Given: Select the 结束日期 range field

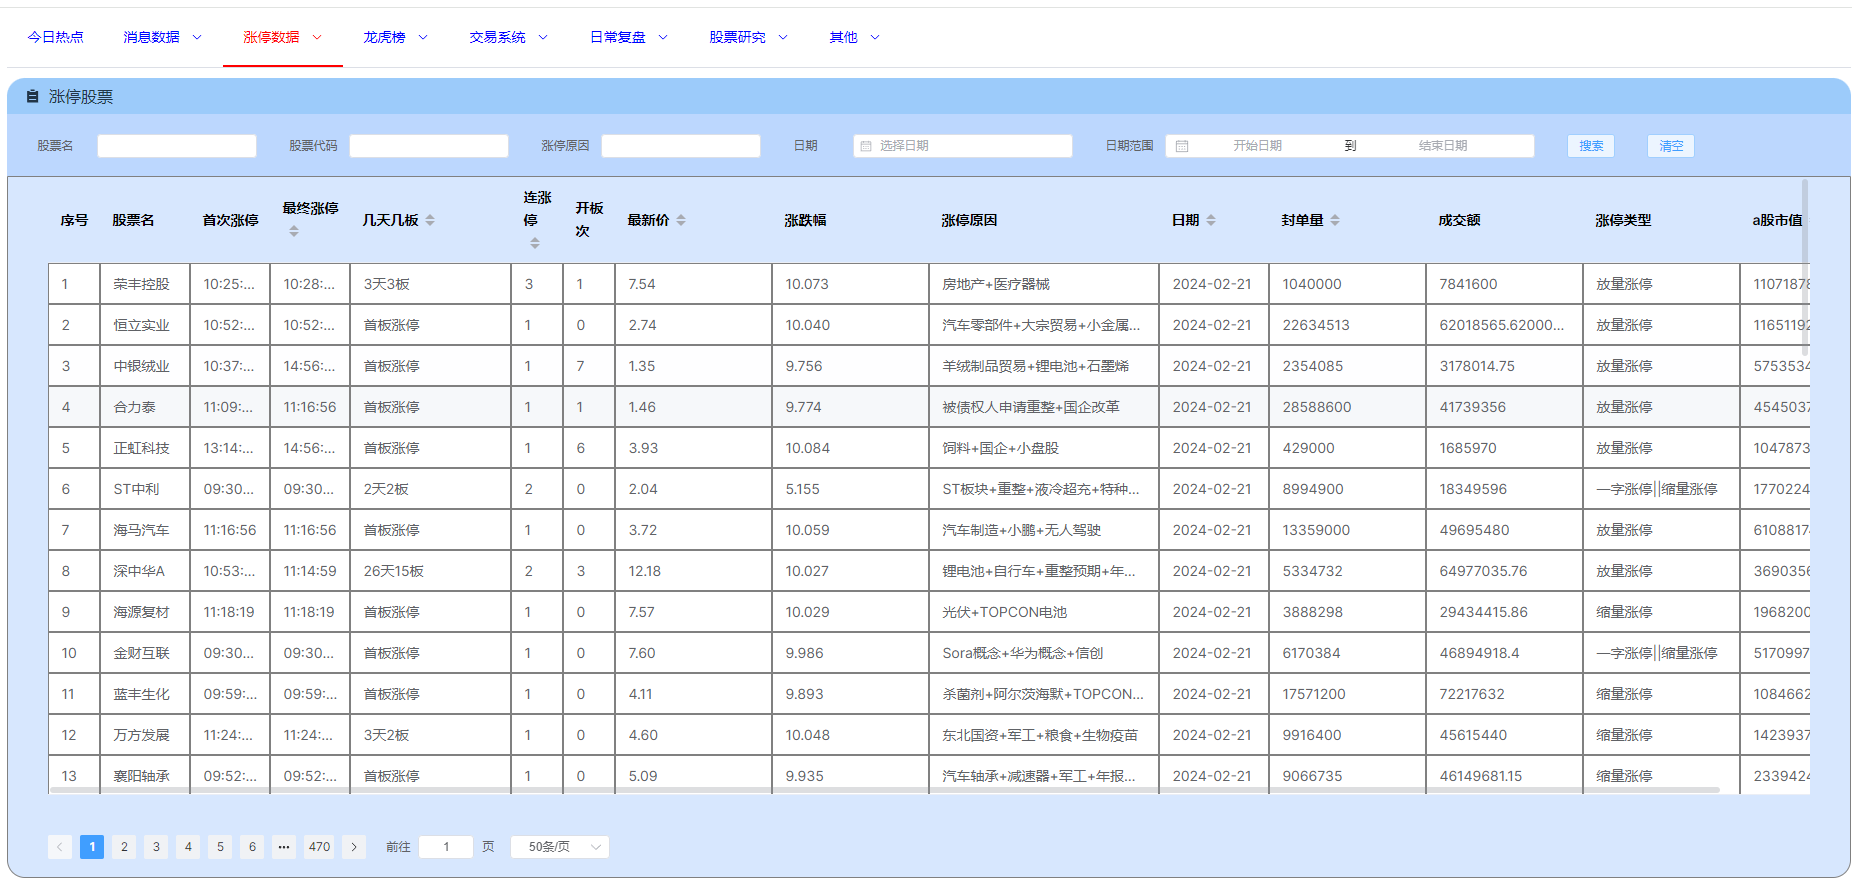Looking at the screenshot, I should [1443, 146].
